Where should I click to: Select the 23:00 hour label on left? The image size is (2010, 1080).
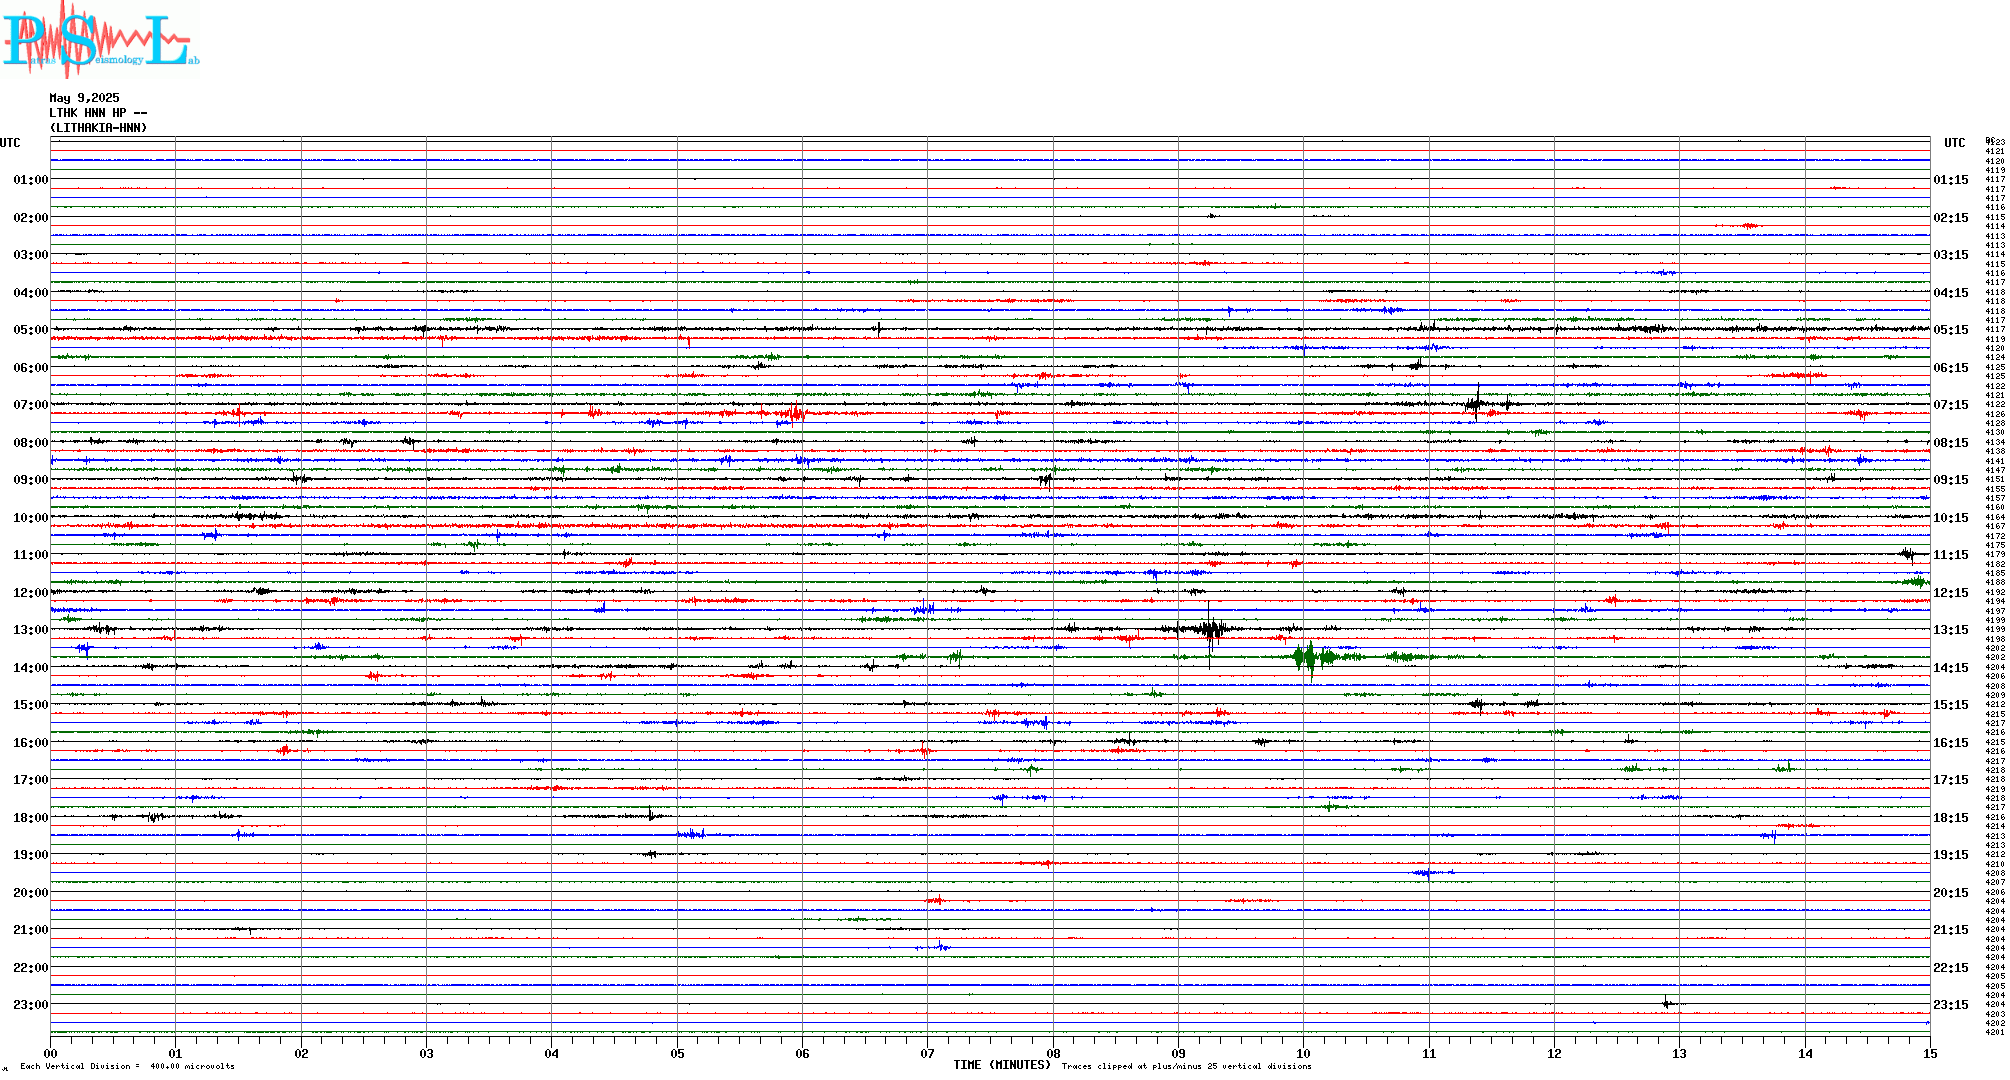tap(30, 1005)
